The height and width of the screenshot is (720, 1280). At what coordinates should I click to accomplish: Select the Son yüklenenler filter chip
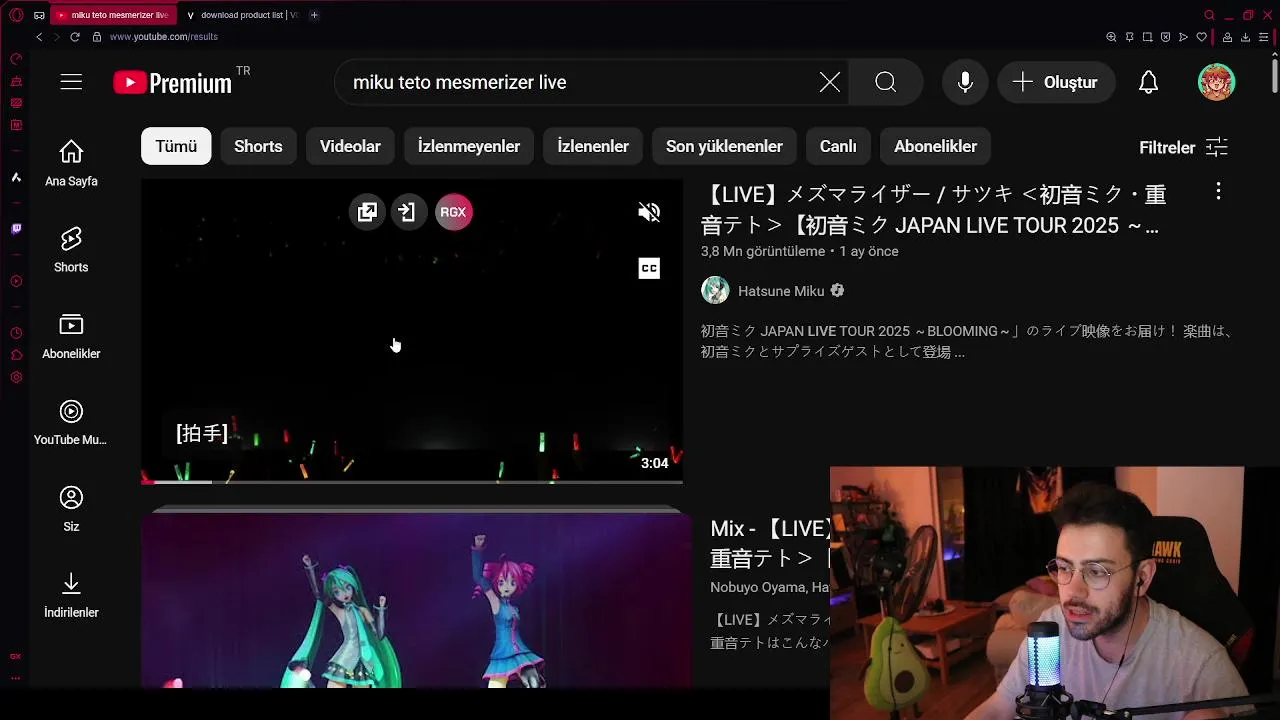pyautogui.click(x=724, y=146)
